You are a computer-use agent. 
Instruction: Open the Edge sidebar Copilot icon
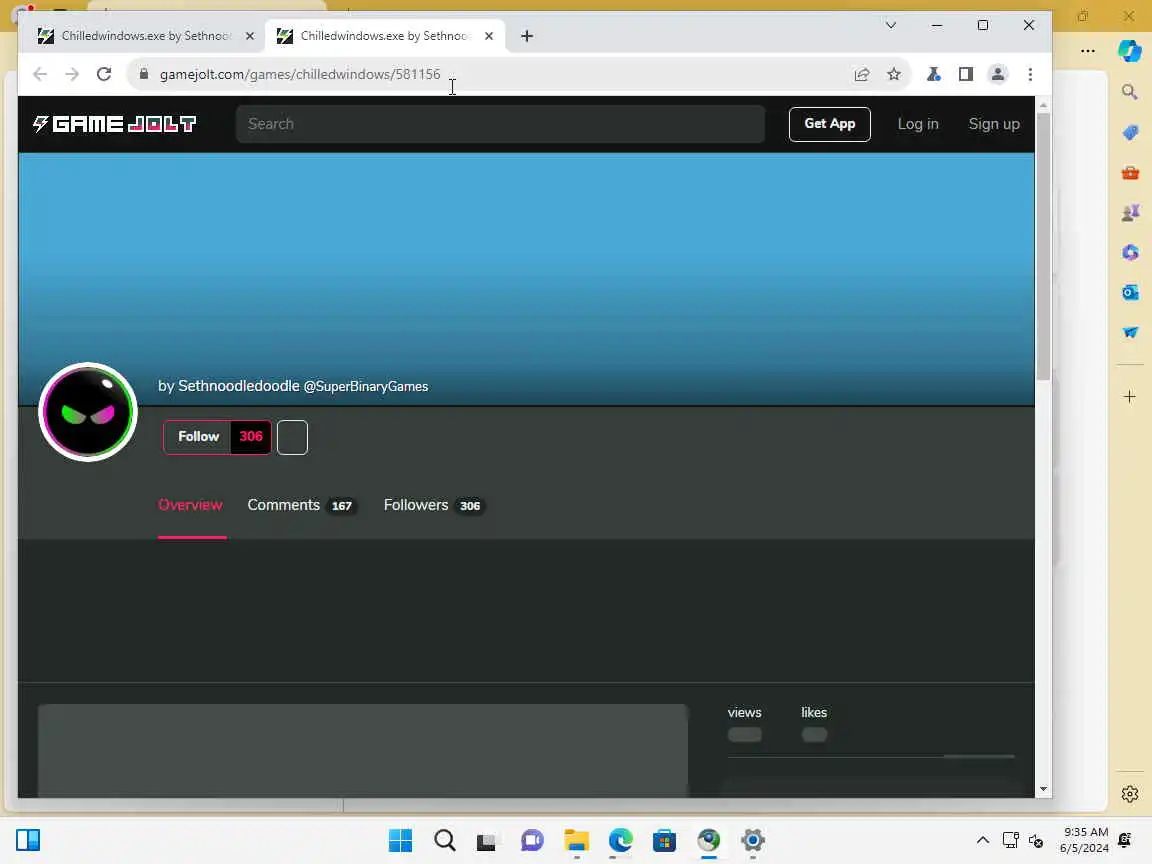click(1130, 51)
